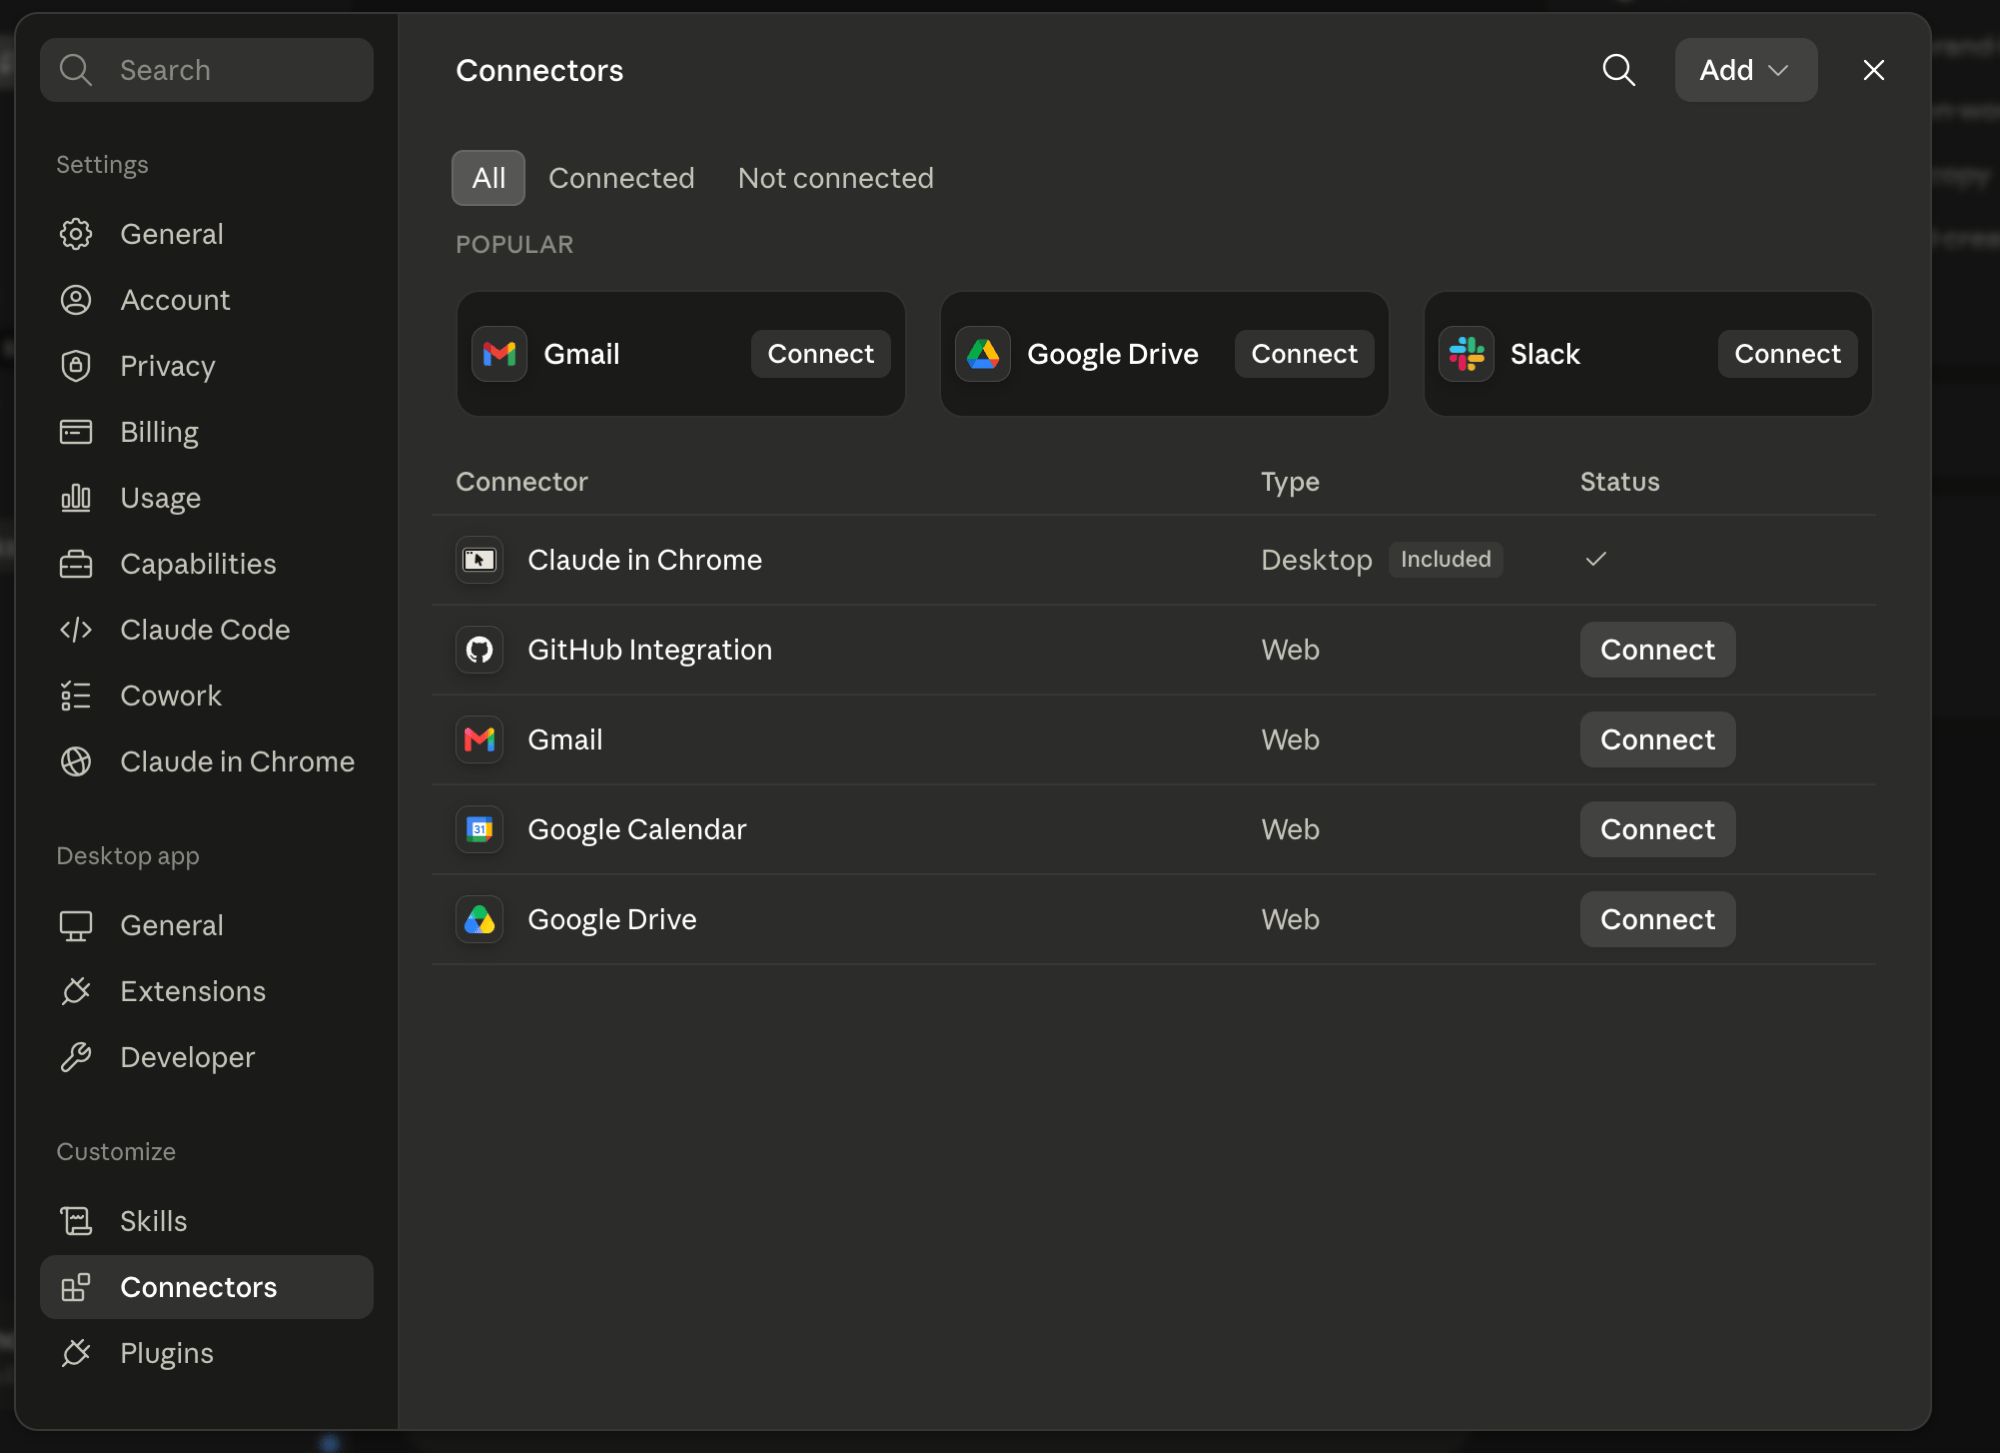2000x1453 pixels.
Task: Connect the Google Drive table row
Action: point(1657,920)
